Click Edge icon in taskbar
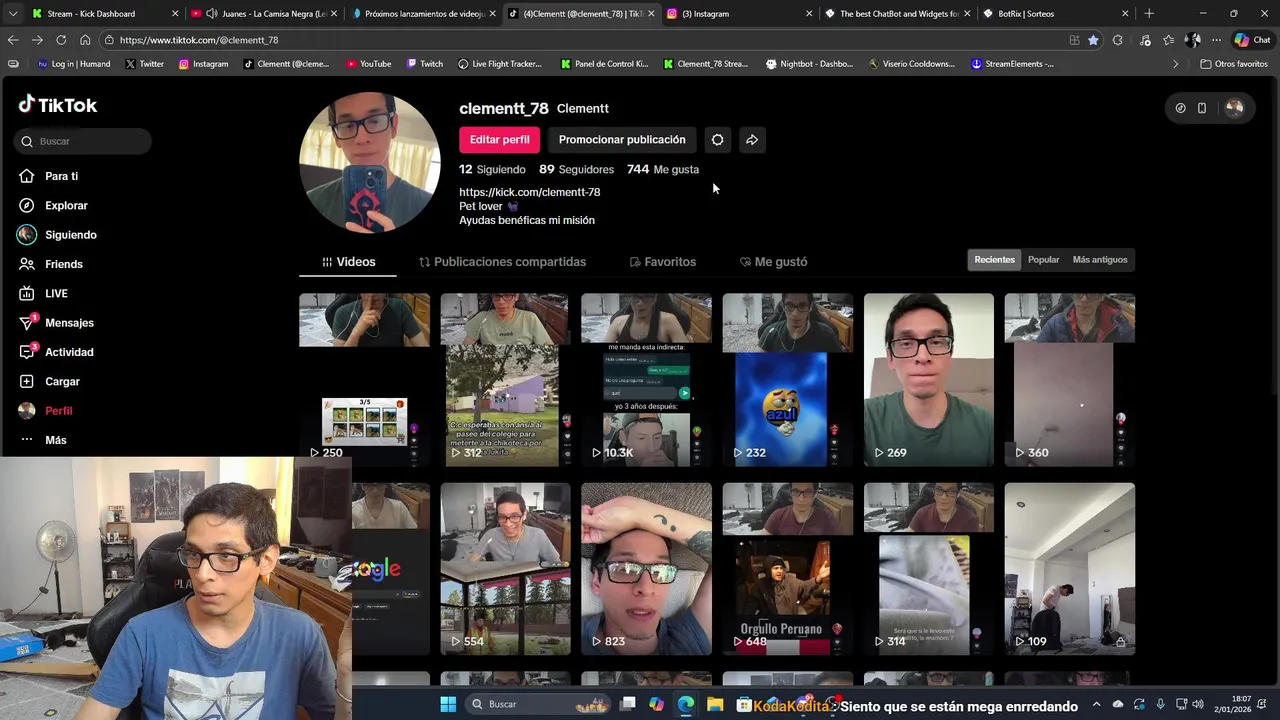Image resolution: width=1280 pixels, height=720 pixels. [685, 704]
